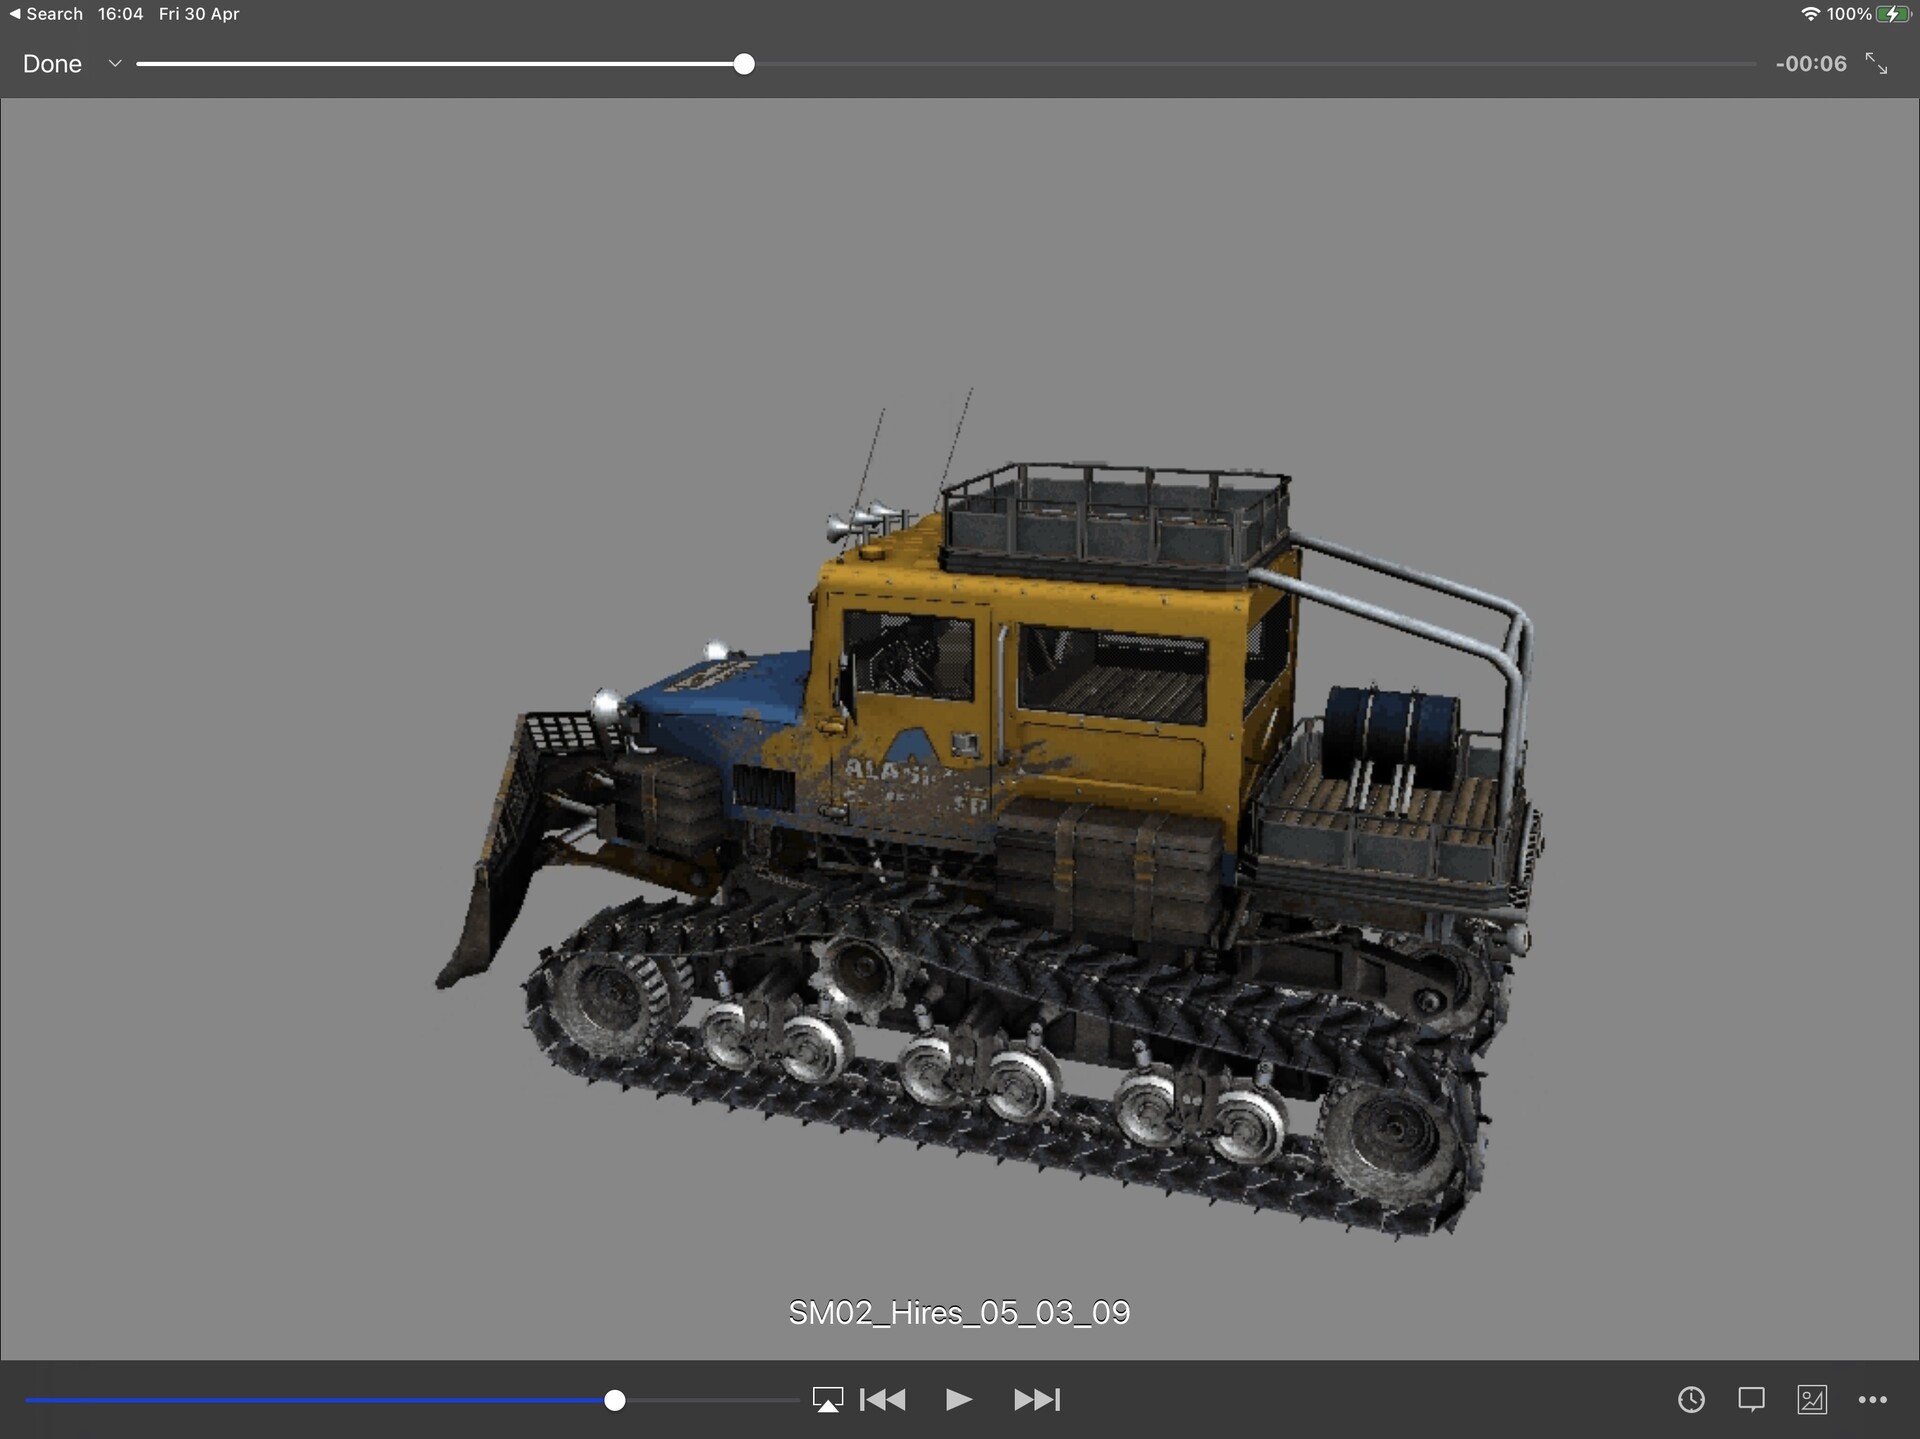Tap Done to close the player
The image size is (1920, 1439).
tap(52, 64)
